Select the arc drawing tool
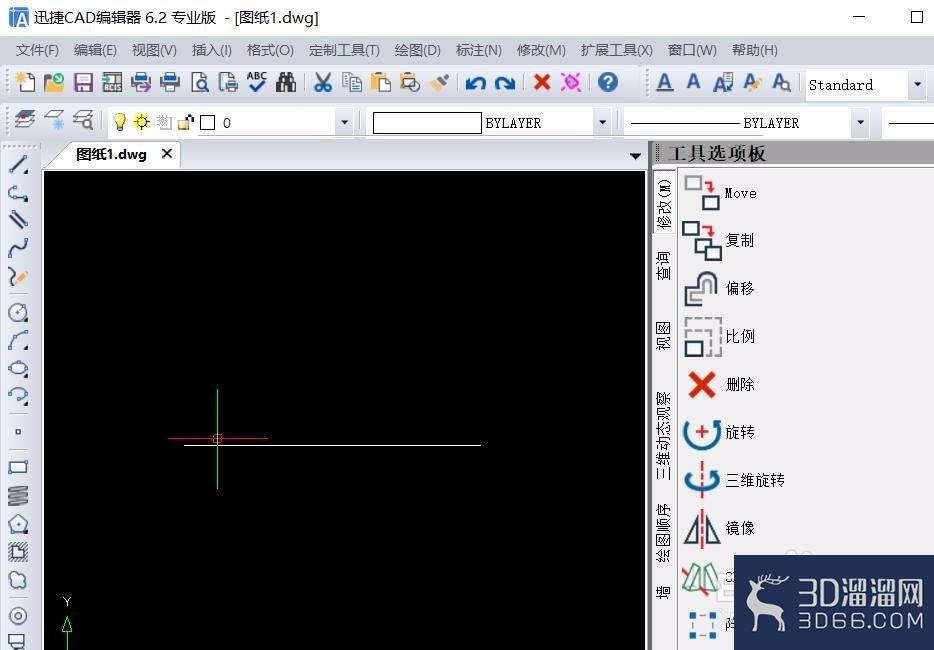Viewport: 934px width, 650px height. tap(18, 340)
